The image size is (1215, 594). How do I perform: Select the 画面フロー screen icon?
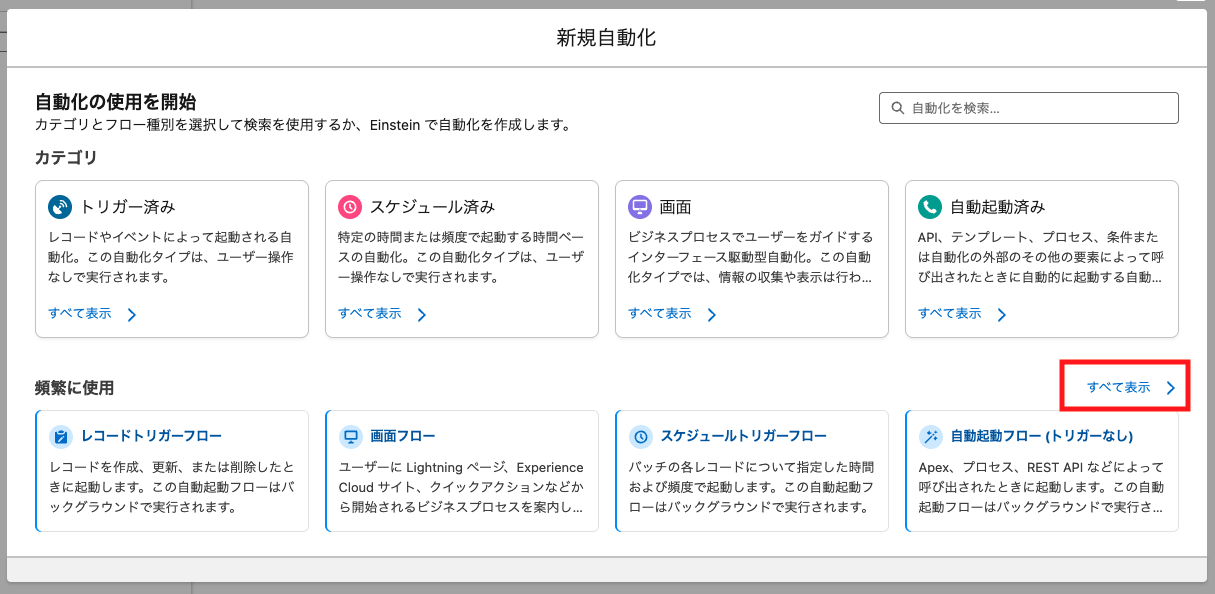click(x=350, y=436)
